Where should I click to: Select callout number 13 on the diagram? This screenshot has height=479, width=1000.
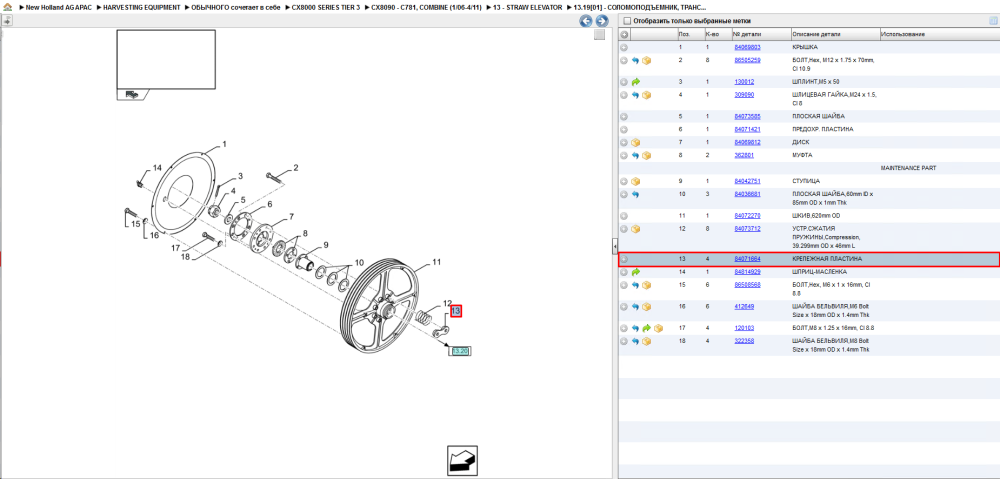click(455, 311)
